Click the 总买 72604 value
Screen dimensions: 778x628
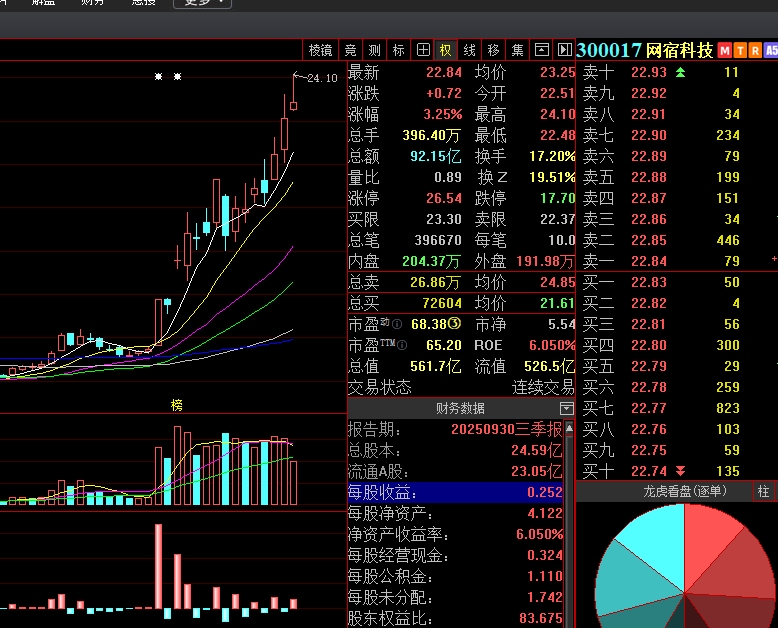pos(442,303)
